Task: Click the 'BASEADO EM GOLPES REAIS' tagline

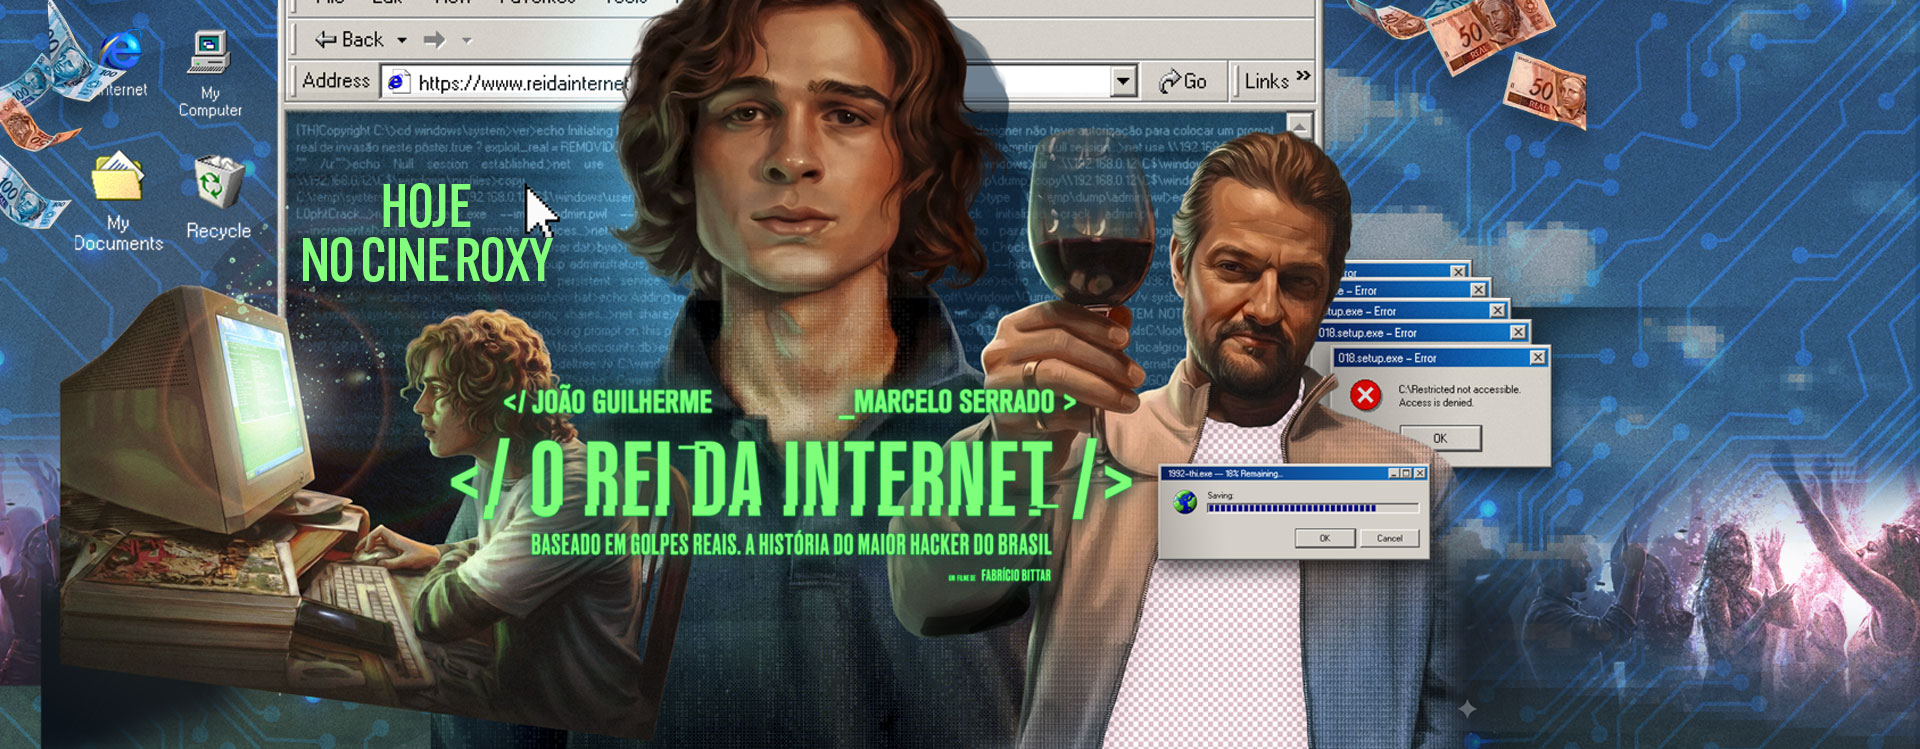Action: [791, 544]
